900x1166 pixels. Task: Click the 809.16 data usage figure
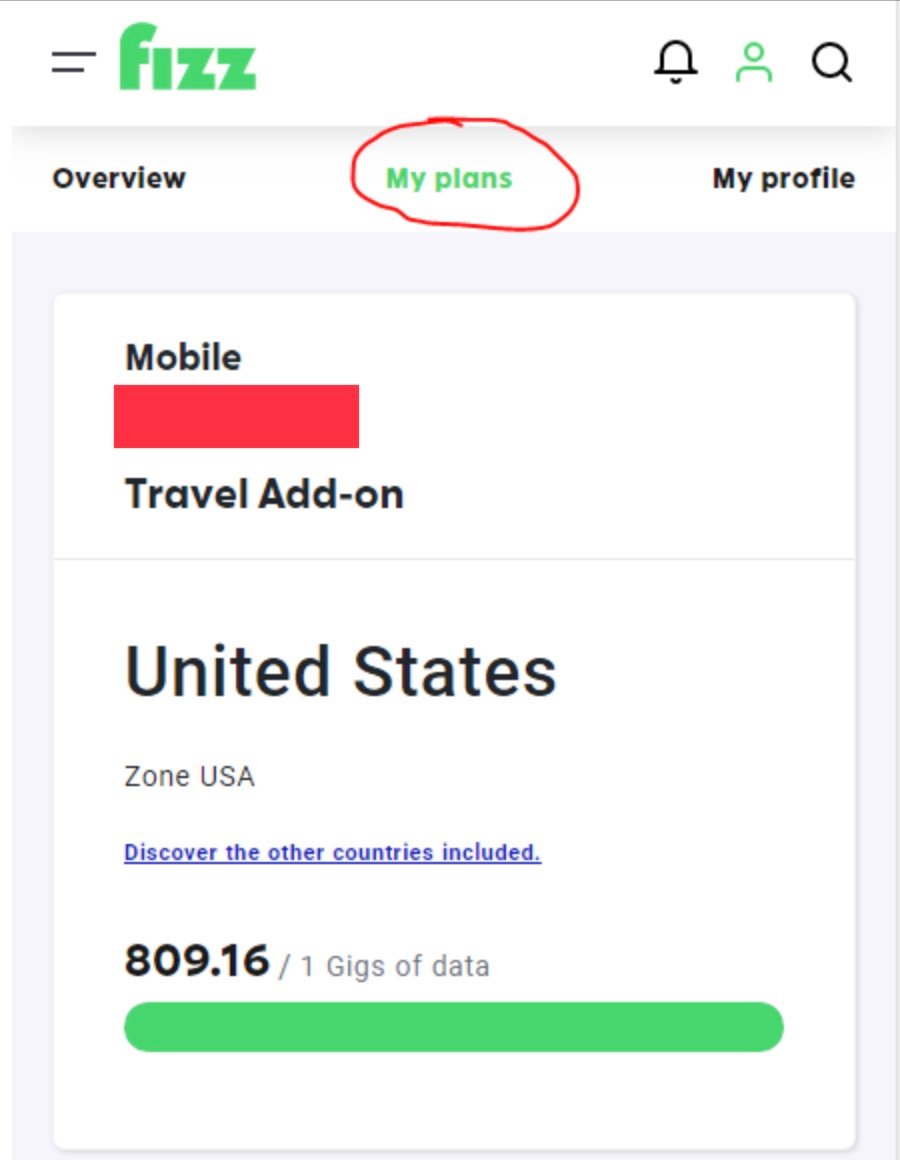click(197, 961)
